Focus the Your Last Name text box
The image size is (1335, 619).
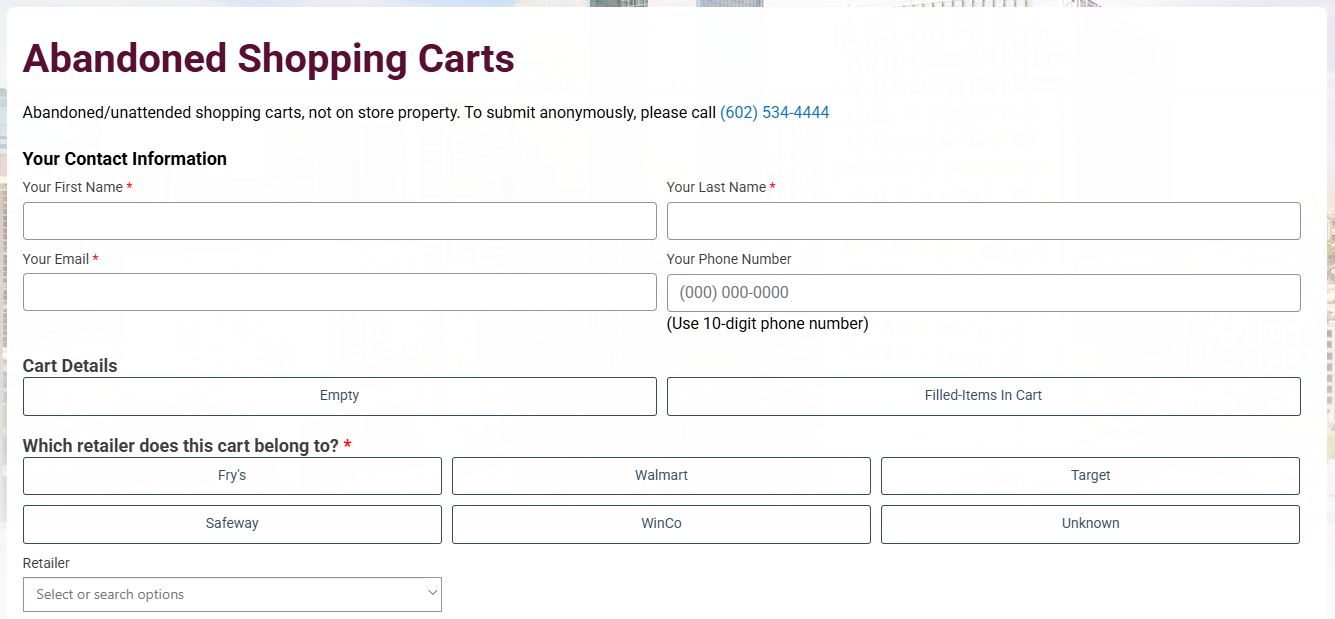click(983, 221)
